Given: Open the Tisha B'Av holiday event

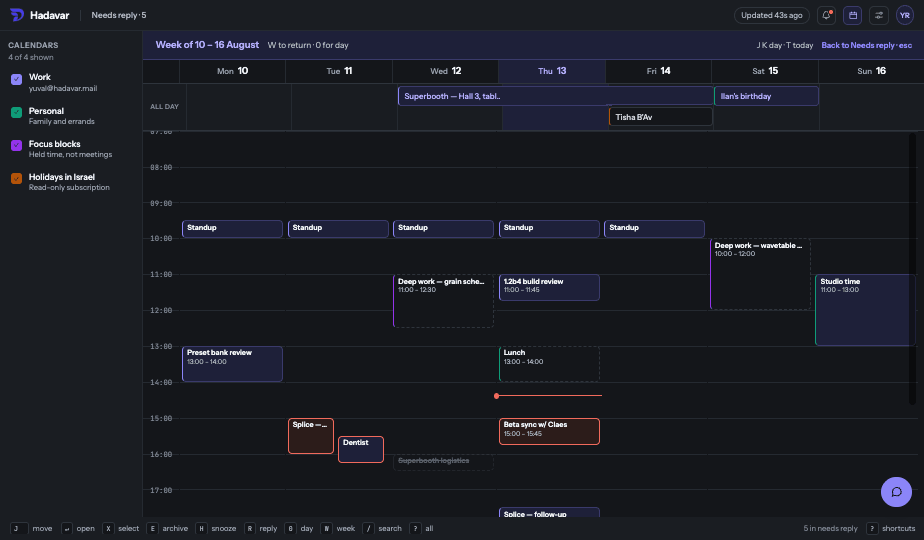Looking at the screenshot, I should (661, 117).
